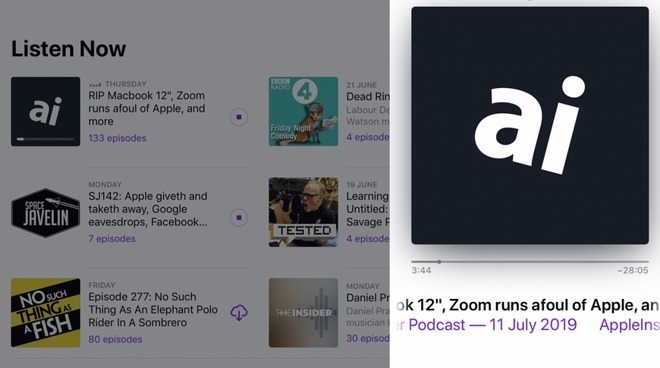This screenshot has width=660, height=368.
Task: Select the RIP Macbook 12" episode title
Action: click(x=147, y=109)
